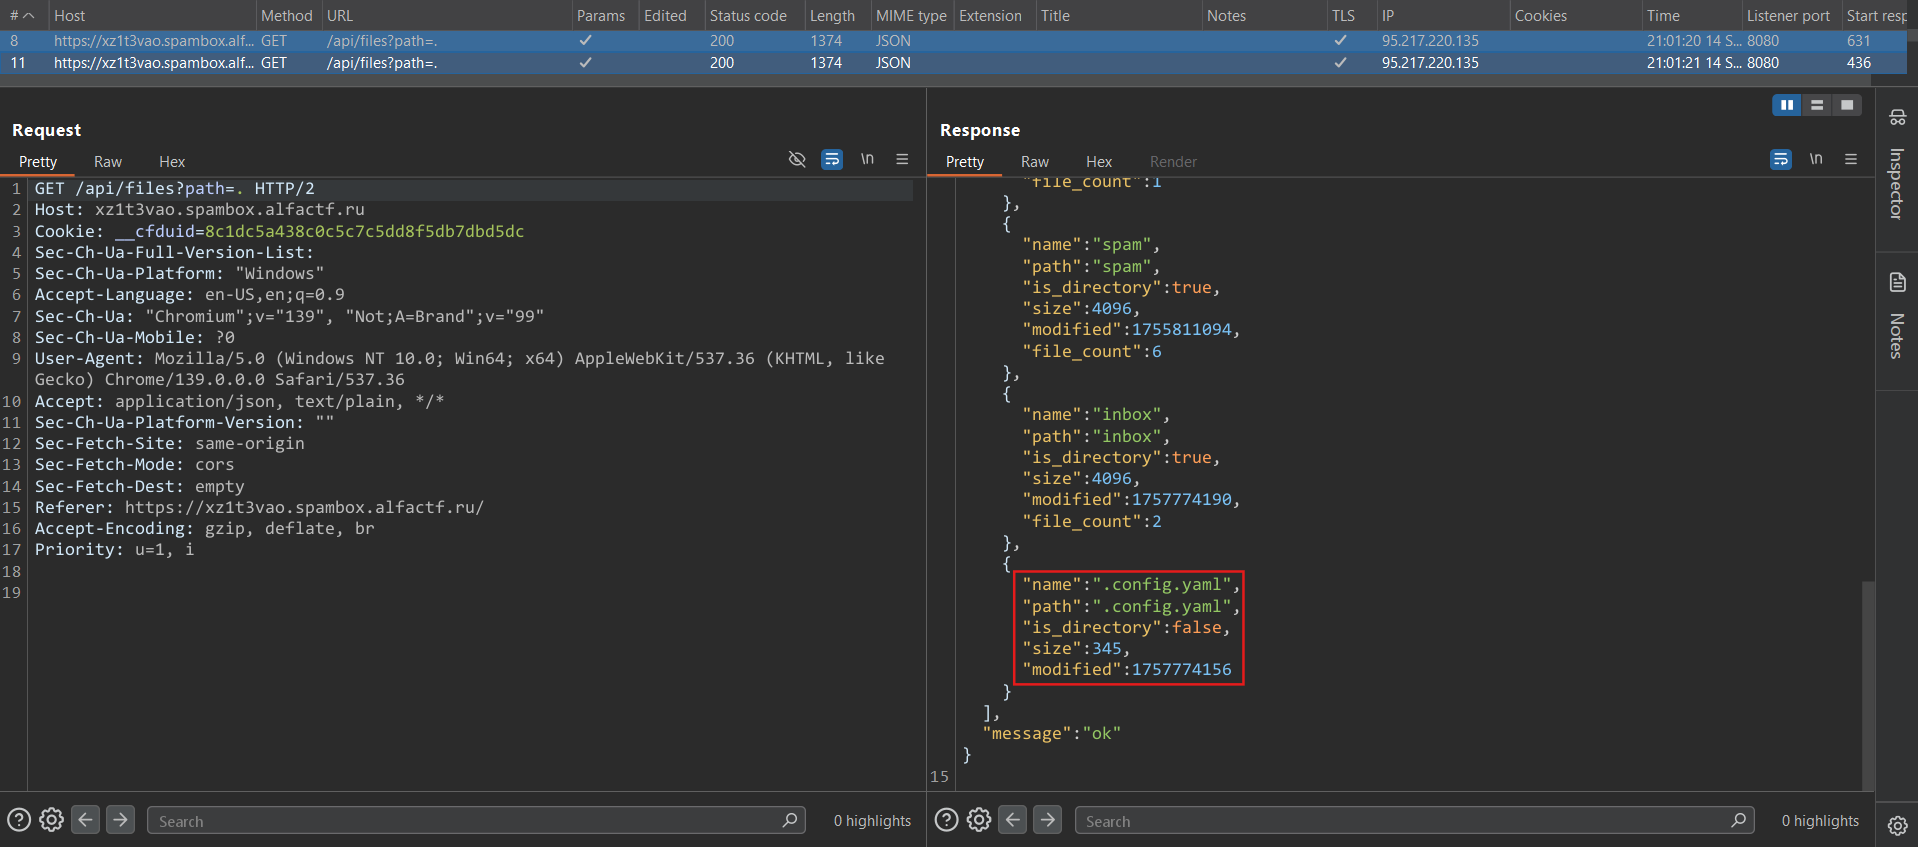
Task: Select history row number 8
Action: [300, 41]
